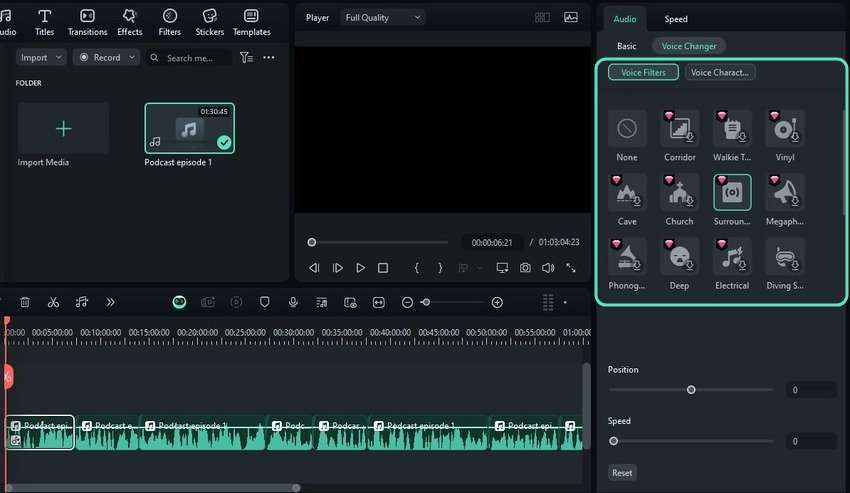Click the display on external monitor icon
This screenshot has height=493, width=850.
(503, 268)
